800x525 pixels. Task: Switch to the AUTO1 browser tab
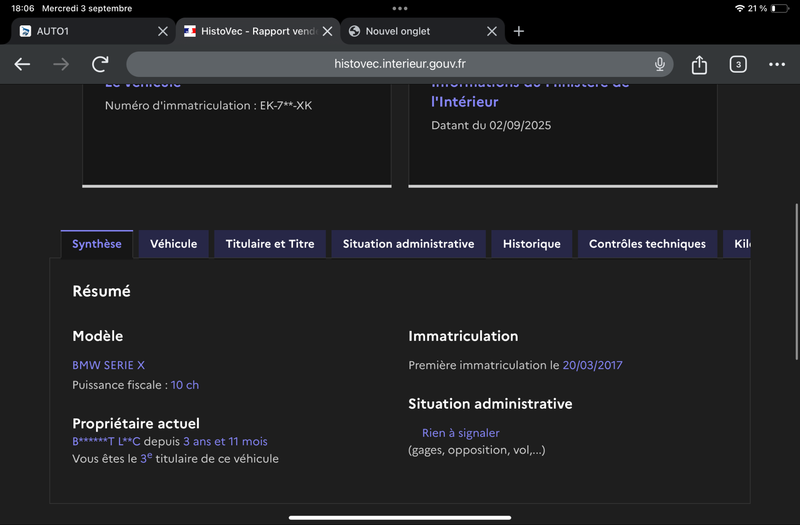coord(93,31)
